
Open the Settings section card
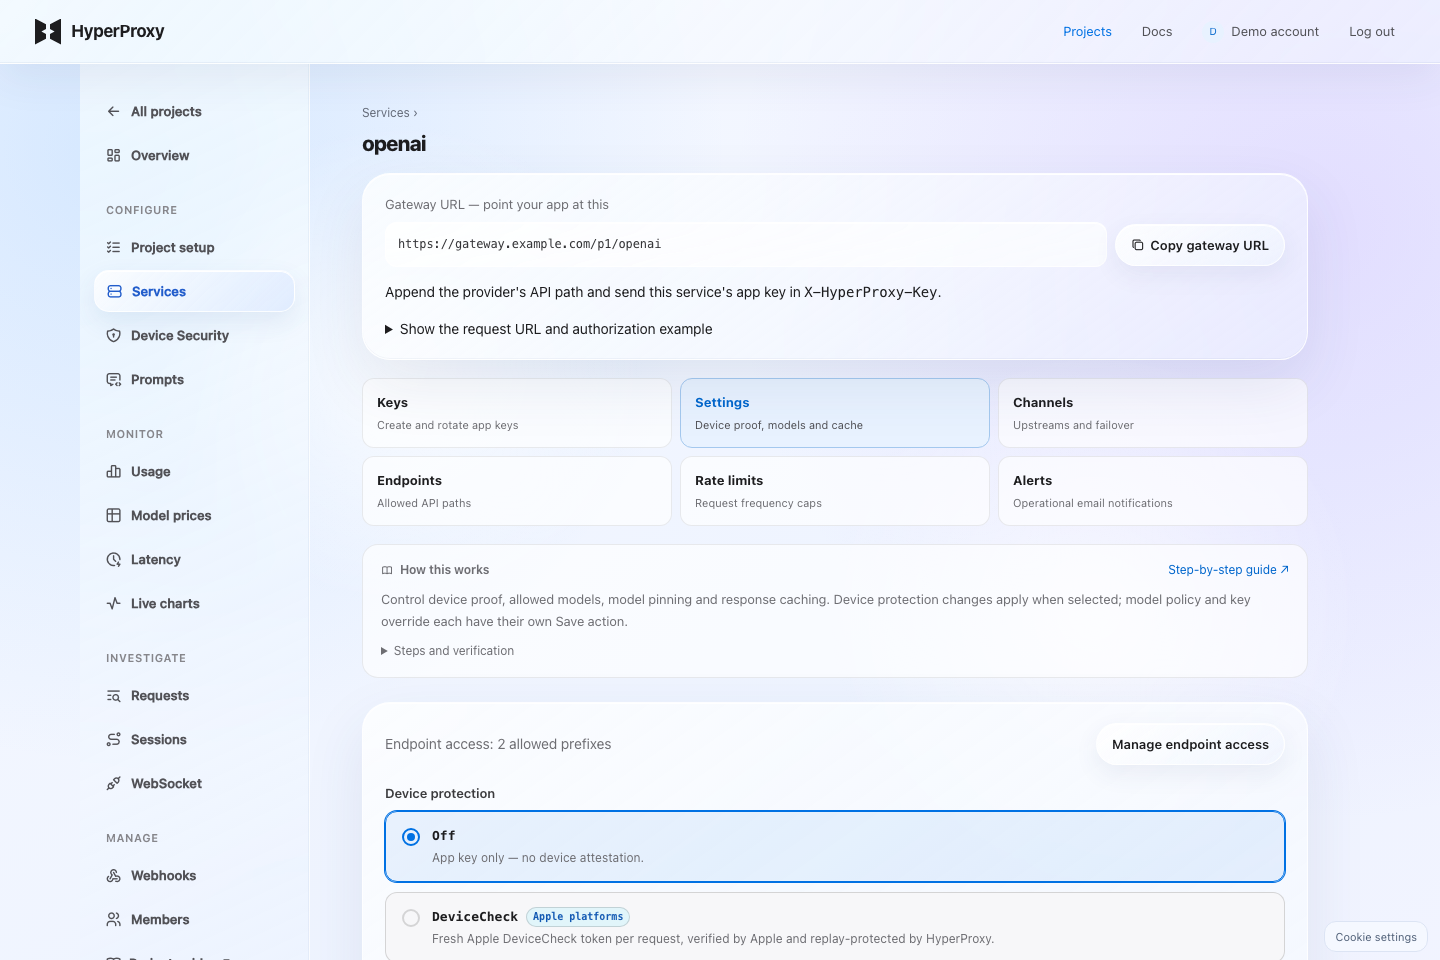(835, 413)
